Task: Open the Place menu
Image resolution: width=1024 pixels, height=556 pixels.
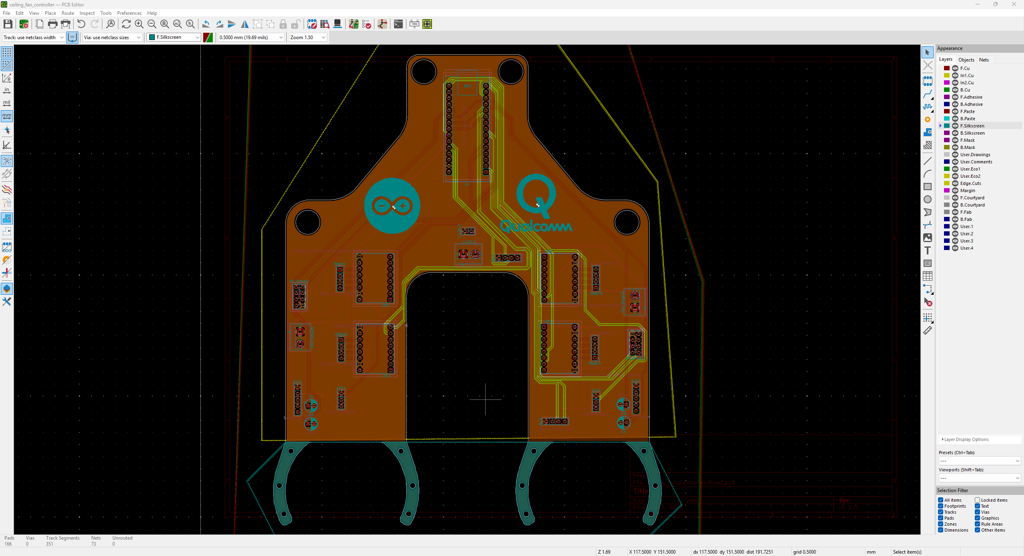Action: pyautogui.click(x=50, y=13)
